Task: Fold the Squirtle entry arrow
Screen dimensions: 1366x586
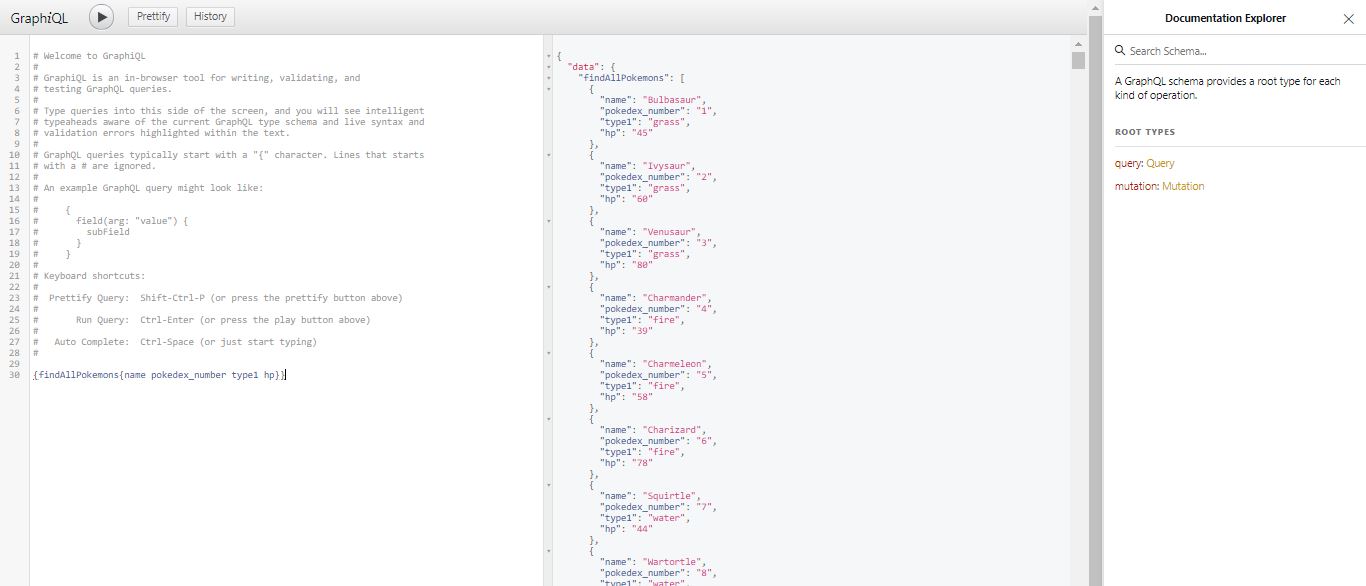Action: click(549, 485)
